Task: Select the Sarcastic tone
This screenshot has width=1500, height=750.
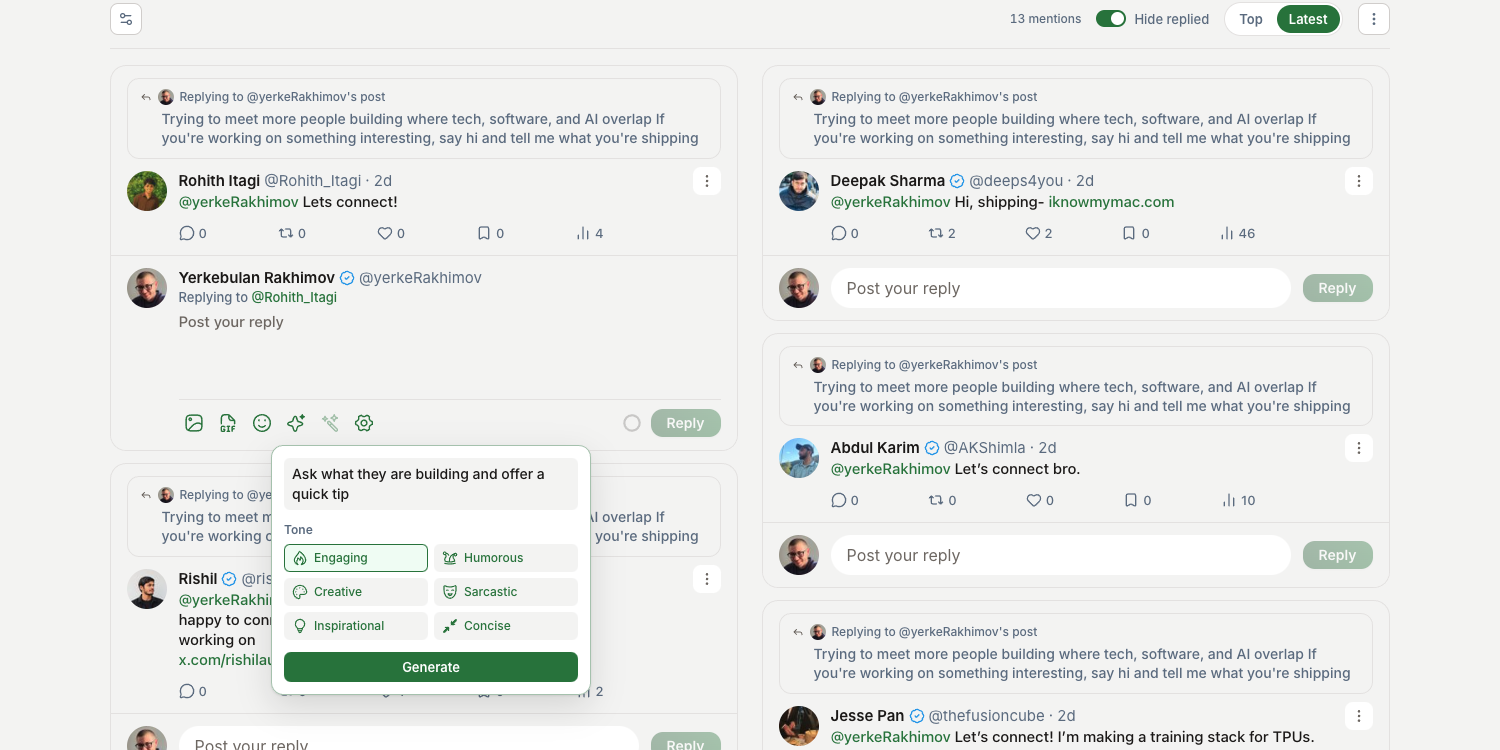Action: pos(506,592)
